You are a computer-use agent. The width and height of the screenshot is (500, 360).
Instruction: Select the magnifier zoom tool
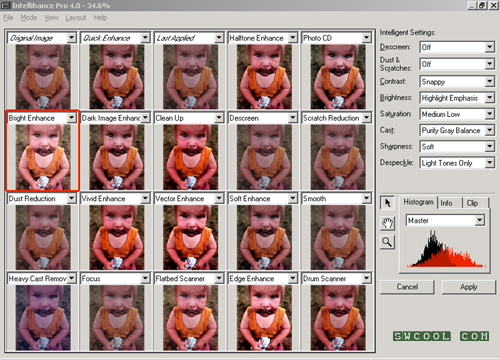387,242
